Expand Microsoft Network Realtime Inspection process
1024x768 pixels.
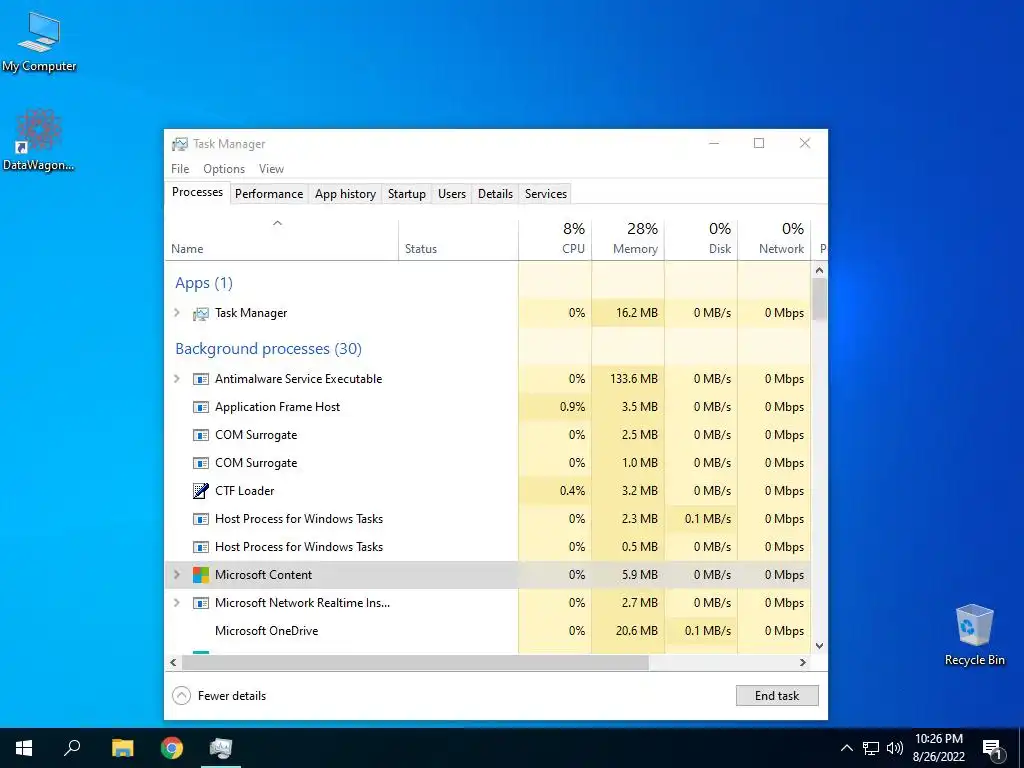tap(176, 603)
